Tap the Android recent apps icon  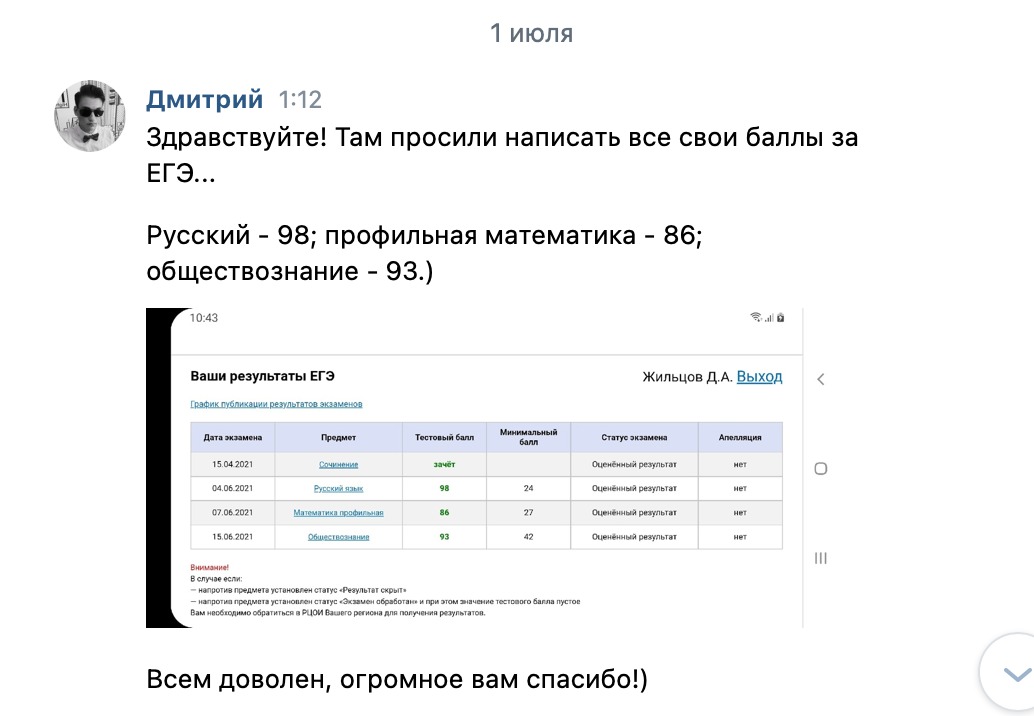820,558
